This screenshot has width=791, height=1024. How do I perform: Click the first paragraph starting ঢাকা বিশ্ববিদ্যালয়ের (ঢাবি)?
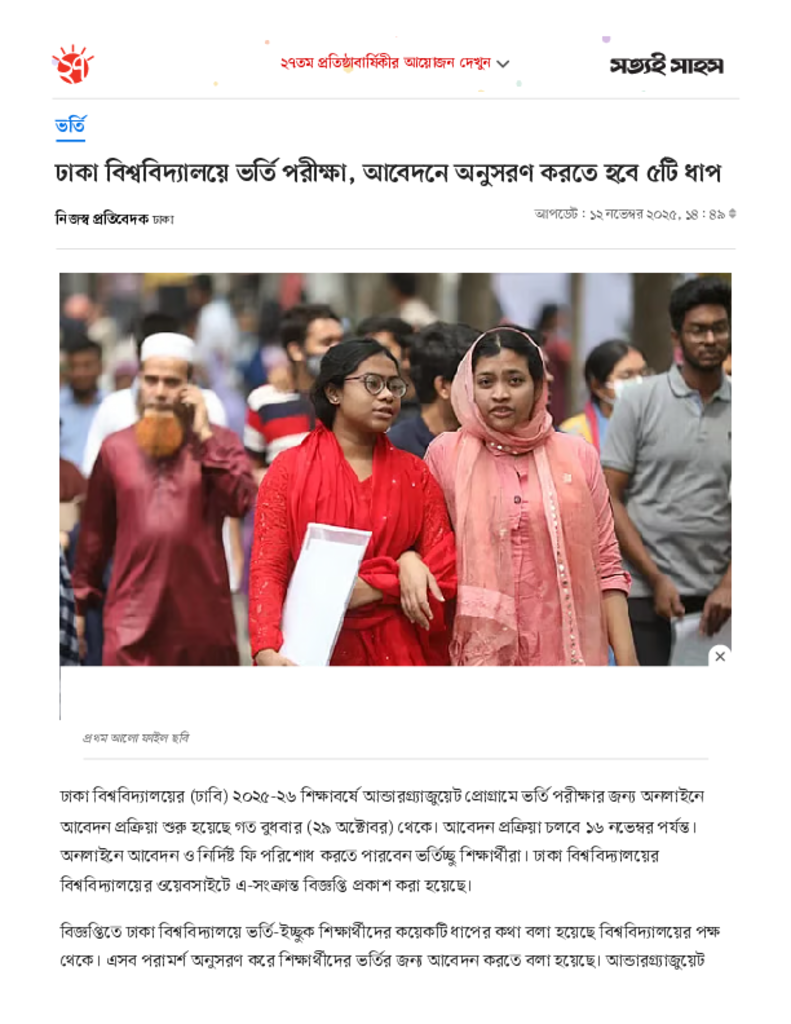382,841
